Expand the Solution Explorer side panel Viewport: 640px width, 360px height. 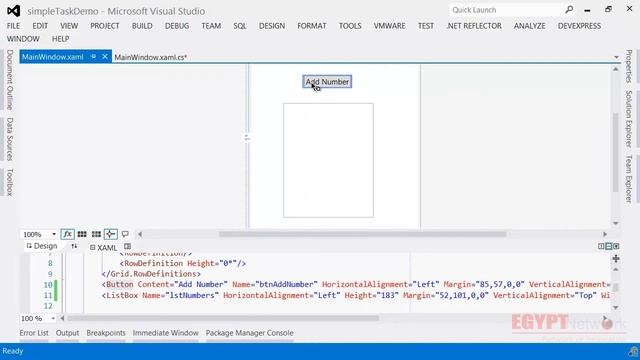click(629, 119)
